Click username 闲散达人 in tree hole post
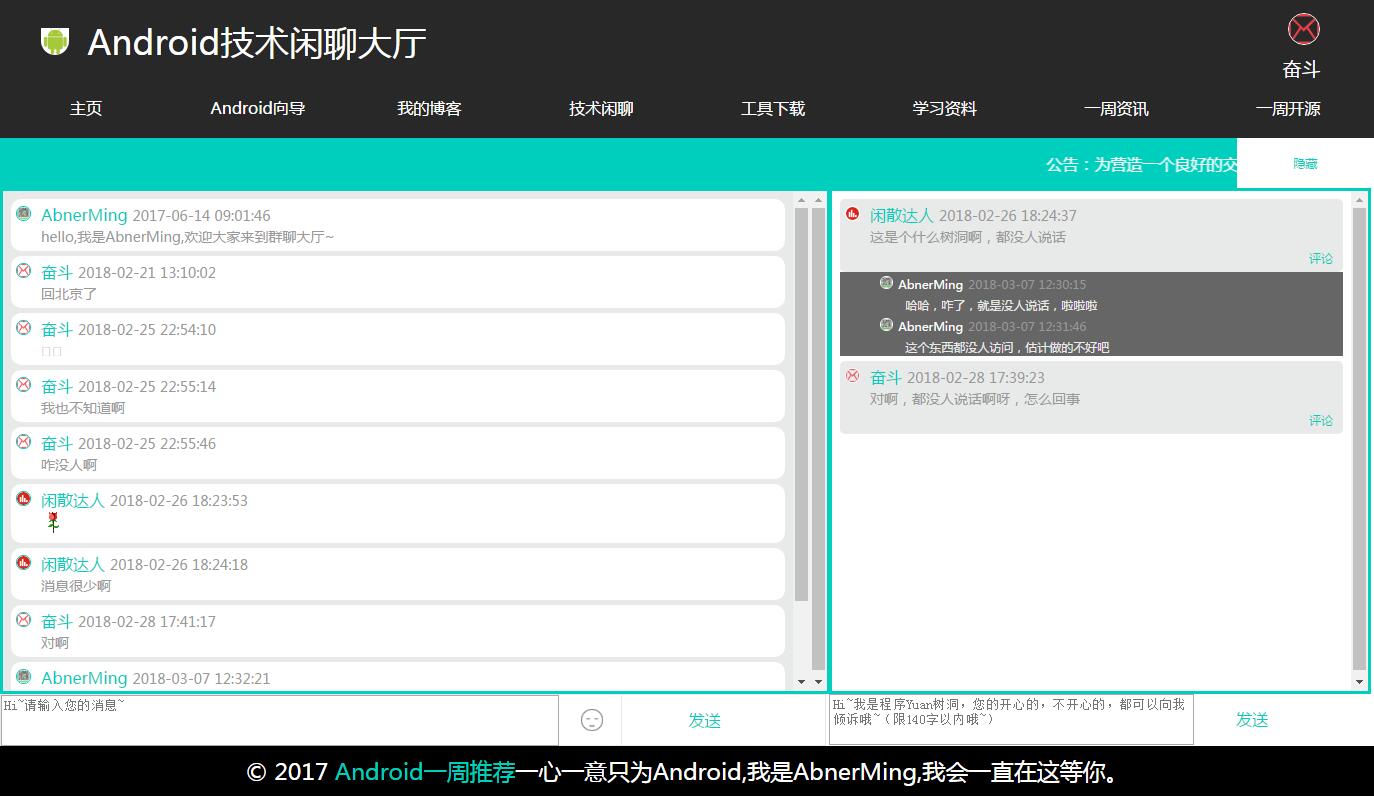Viewport: 1374px width, 798px height. click(901, 215)
